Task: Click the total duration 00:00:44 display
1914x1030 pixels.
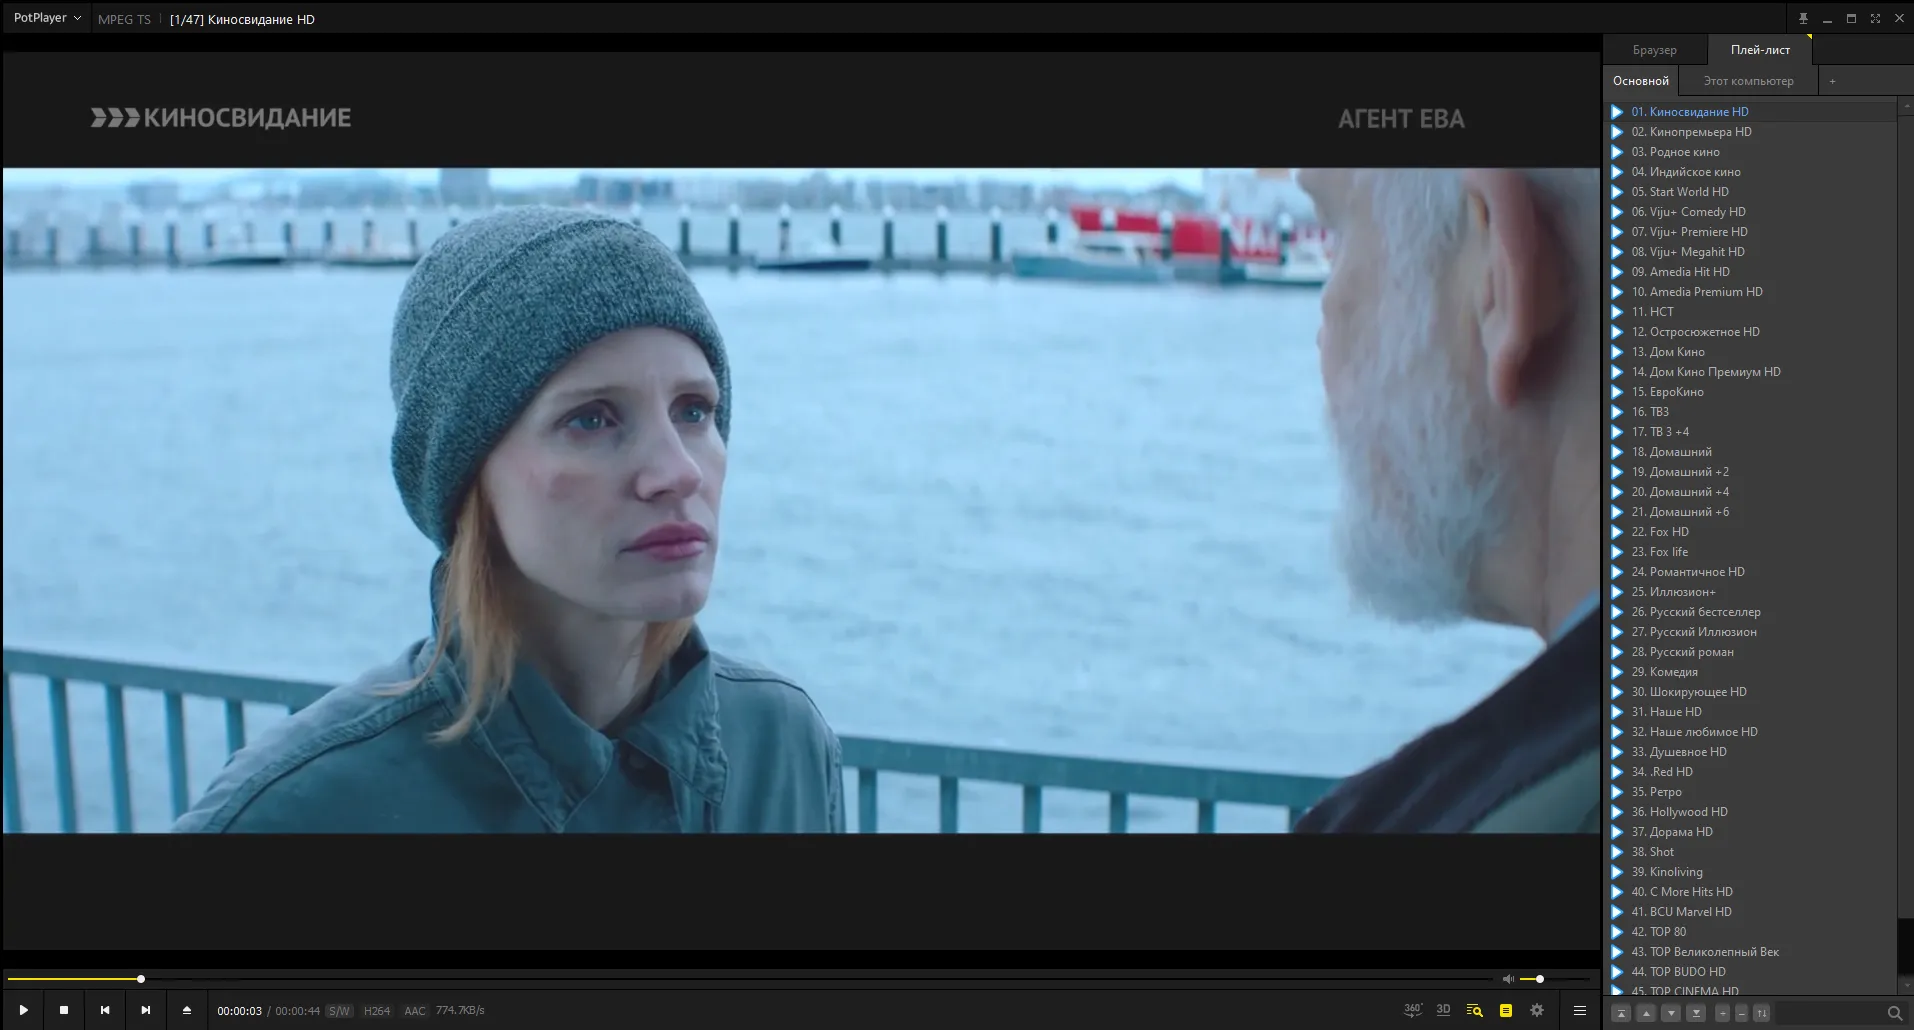Action: pyautogui.click(x=297, y=1011)
